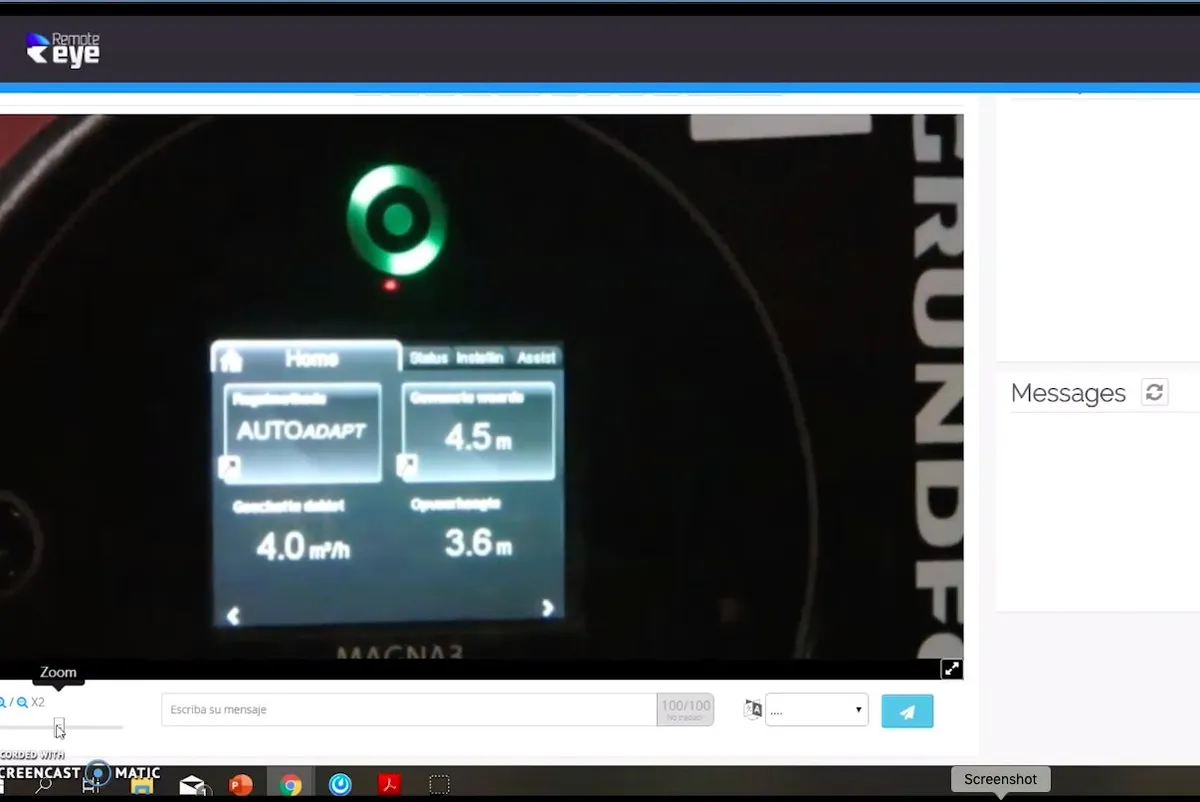Select the Status tab on the pump display
The width and height of the screenshot is (1200, 802).
[429, 357]
